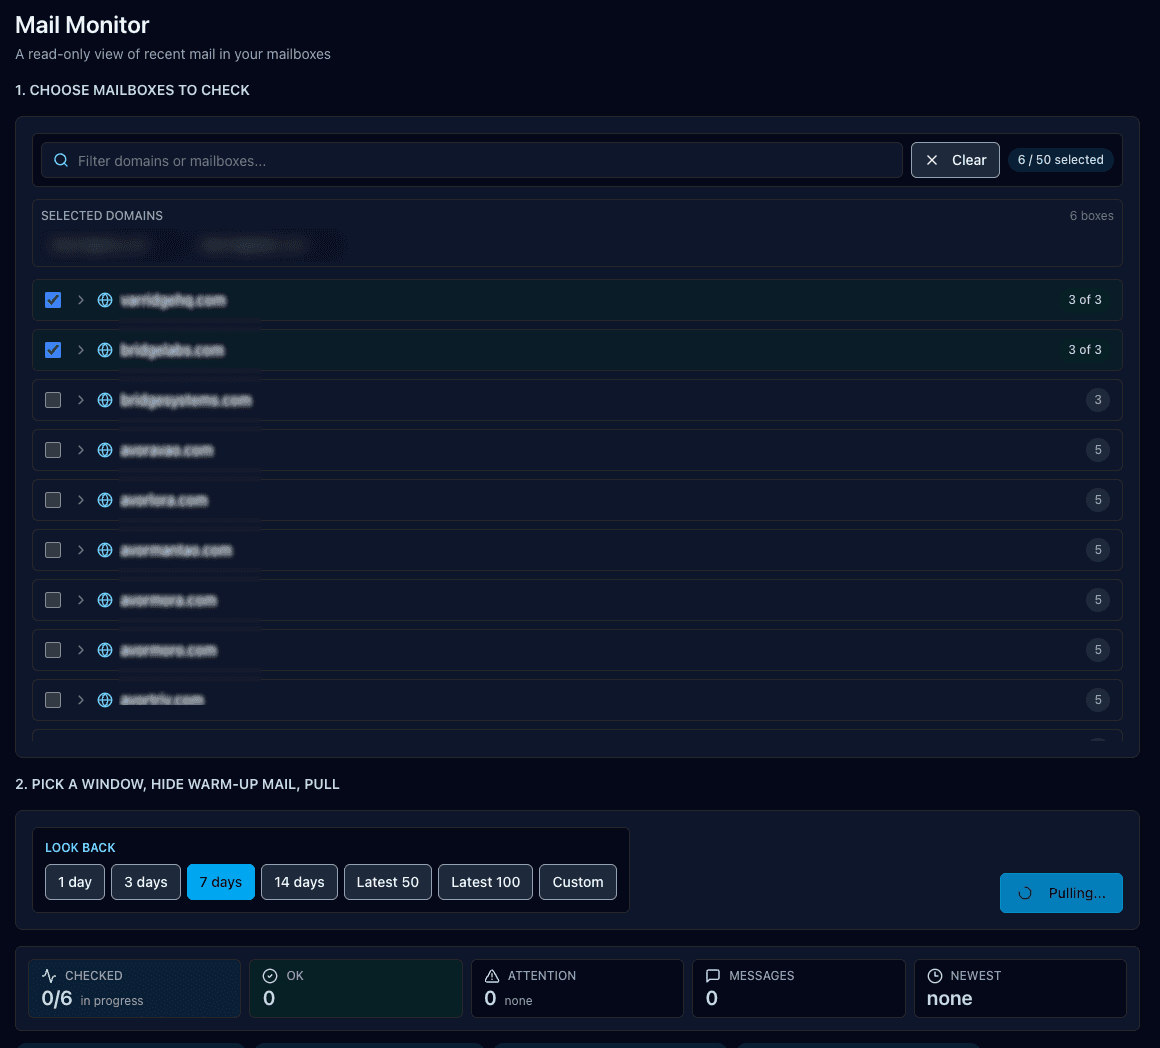Image resolution: width=1160 pixels, height=1048 pixels.
Task: Click the globe icon in the first domain row
Action: coord(105,300)
